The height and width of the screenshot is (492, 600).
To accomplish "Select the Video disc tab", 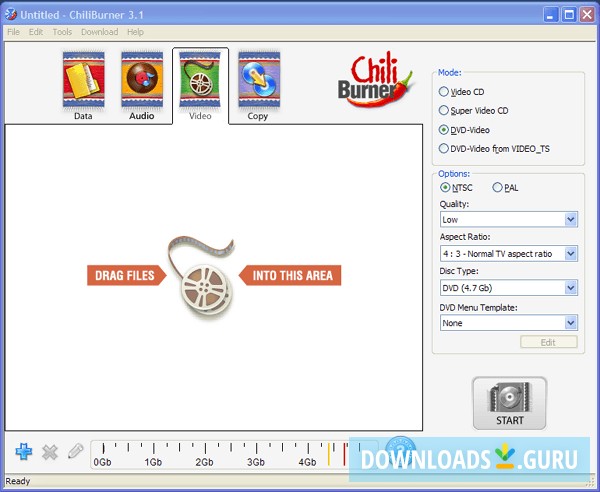I will 200,86.
